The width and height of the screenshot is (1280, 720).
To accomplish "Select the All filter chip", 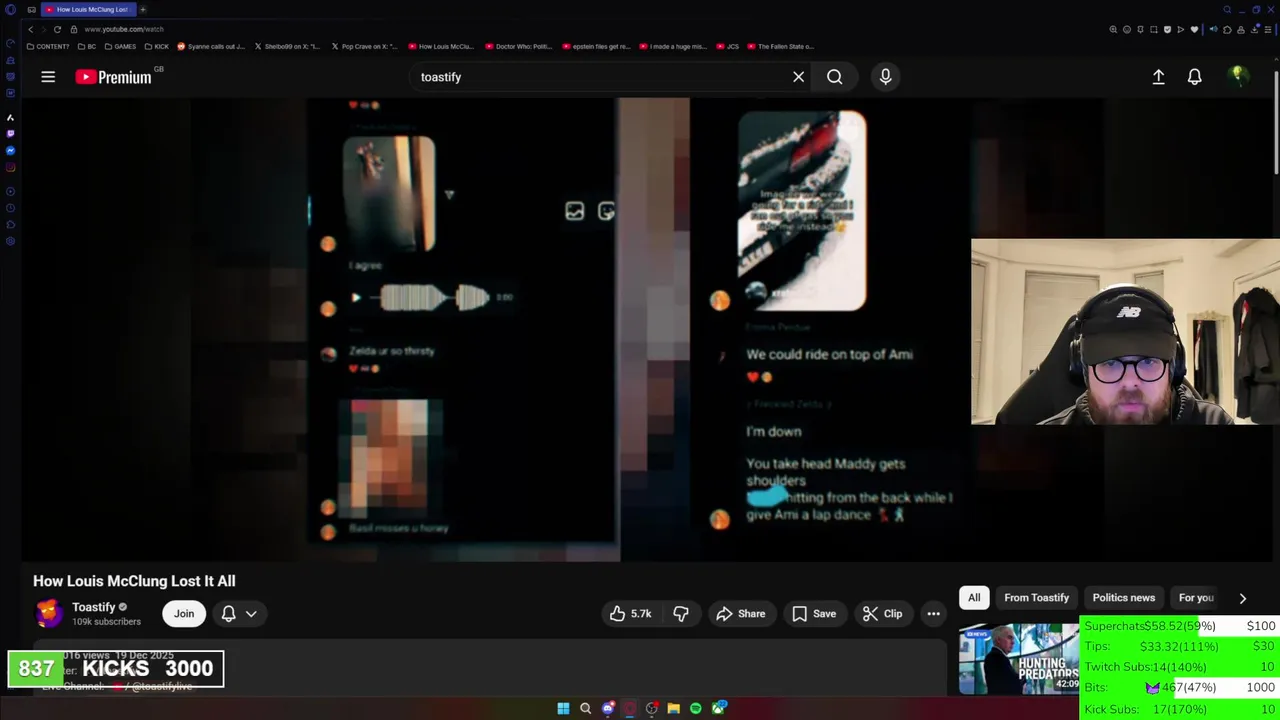I will 974,598.
